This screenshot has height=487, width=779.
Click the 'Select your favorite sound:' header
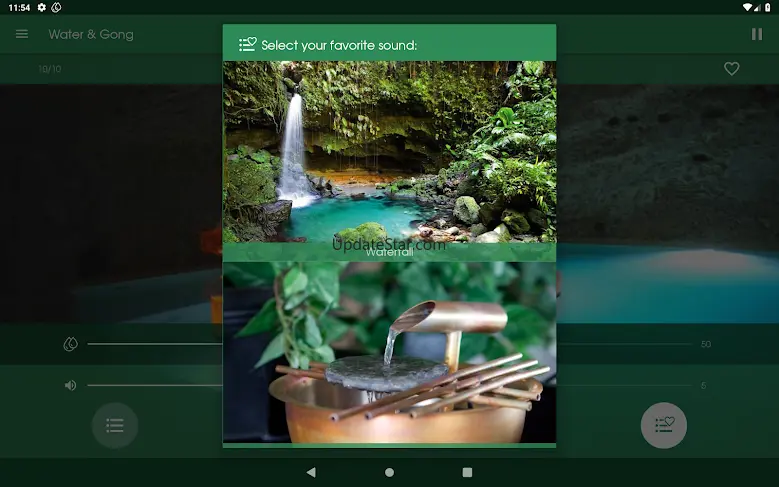(x=339, y=45)
